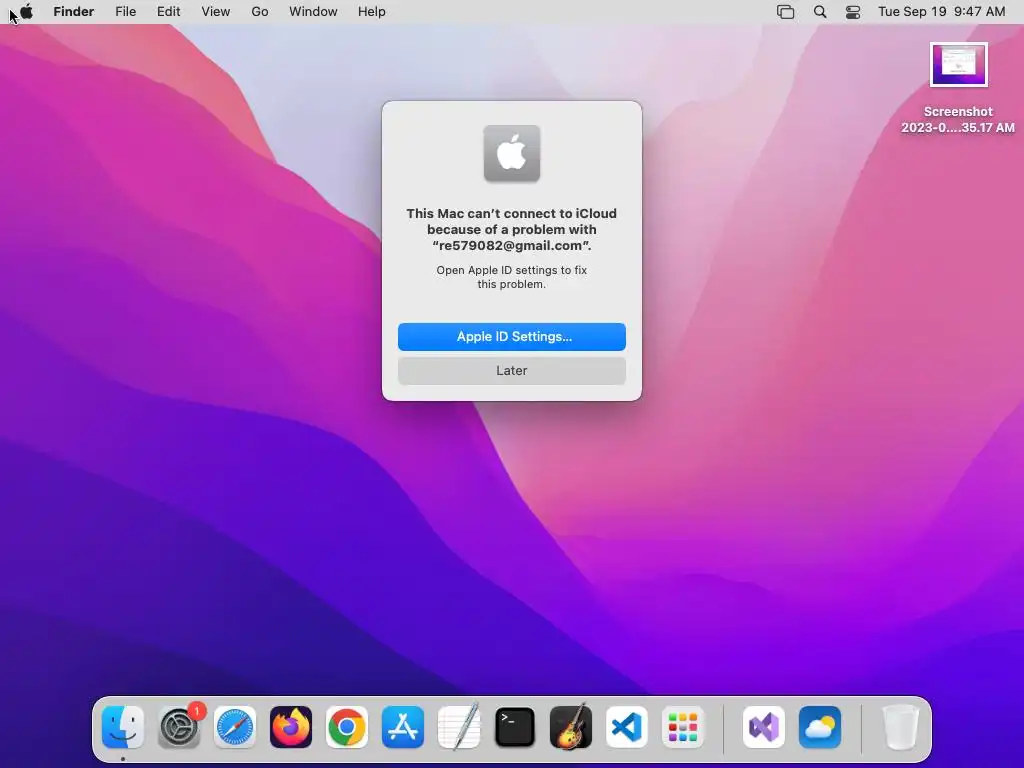Open the Help menu

[x=372, y=12]
